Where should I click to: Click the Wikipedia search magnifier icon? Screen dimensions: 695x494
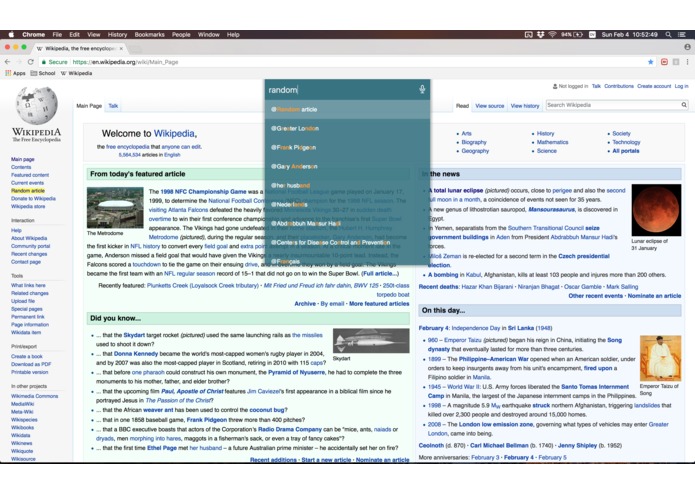click(x=684, y=105)
